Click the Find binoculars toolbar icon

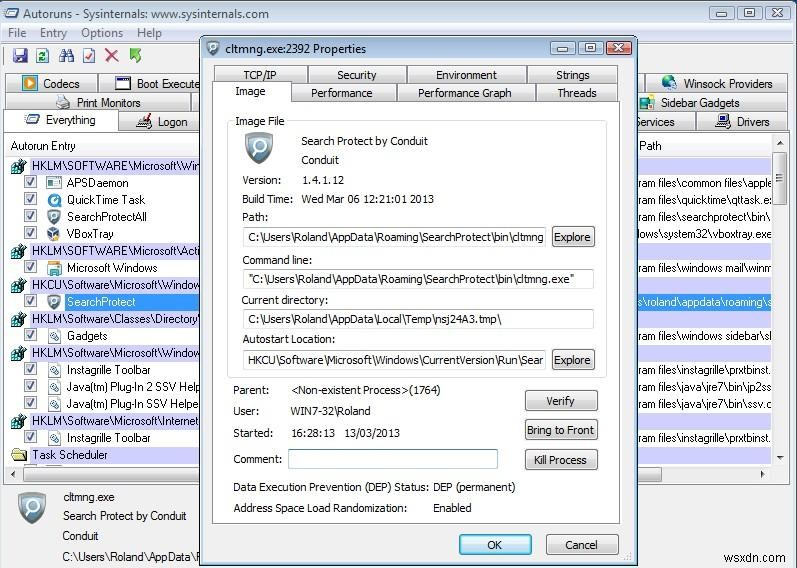(66, 55)
